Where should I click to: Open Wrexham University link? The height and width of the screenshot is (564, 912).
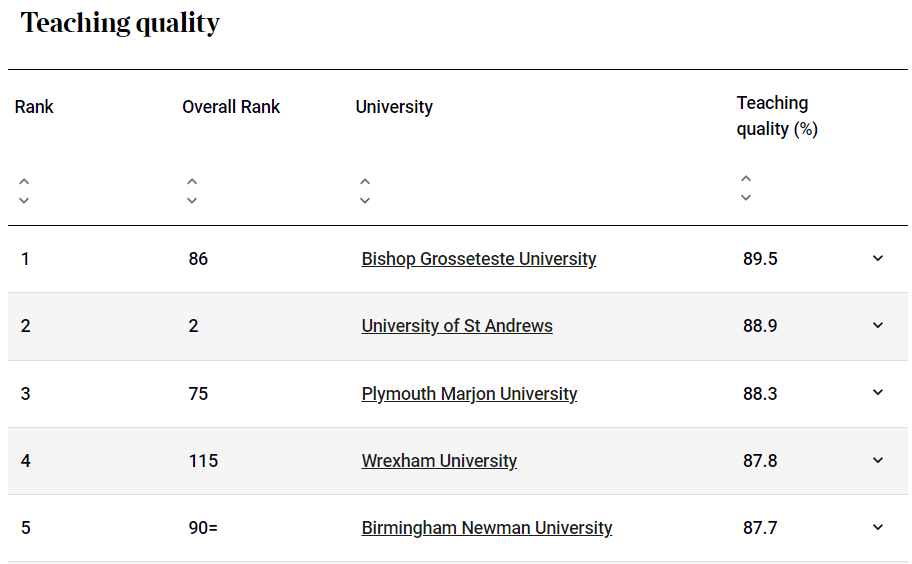coord(439,461)
